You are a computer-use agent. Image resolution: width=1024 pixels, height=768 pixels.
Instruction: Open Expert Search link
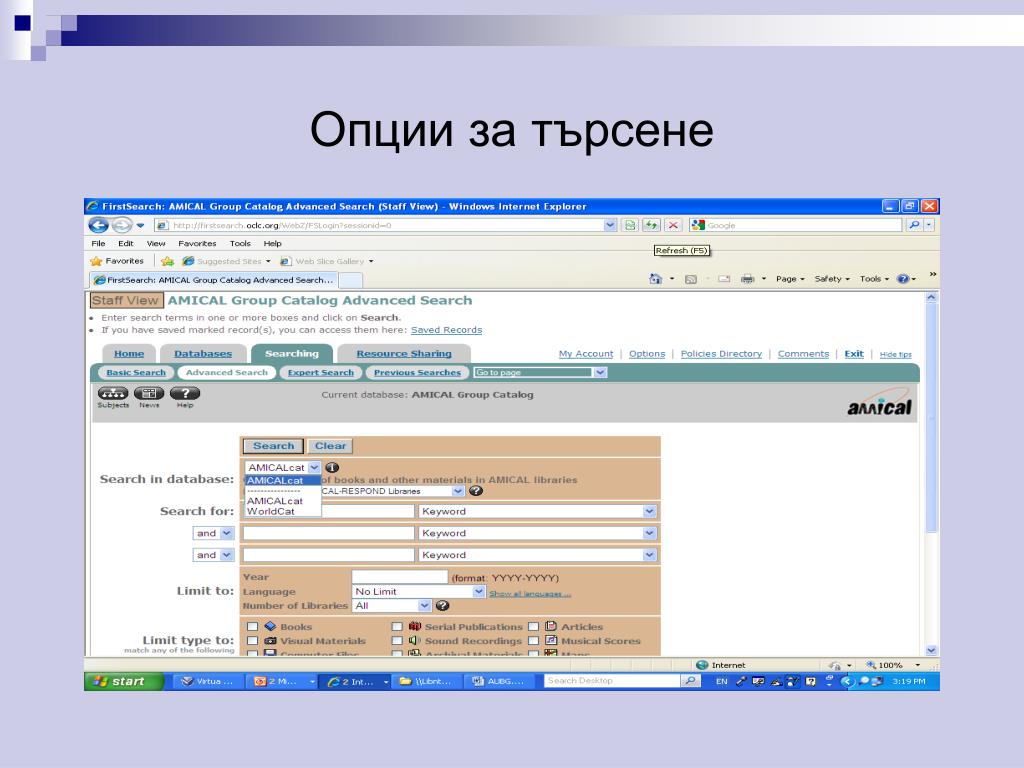pyautogui.click(x=320, y=372)
